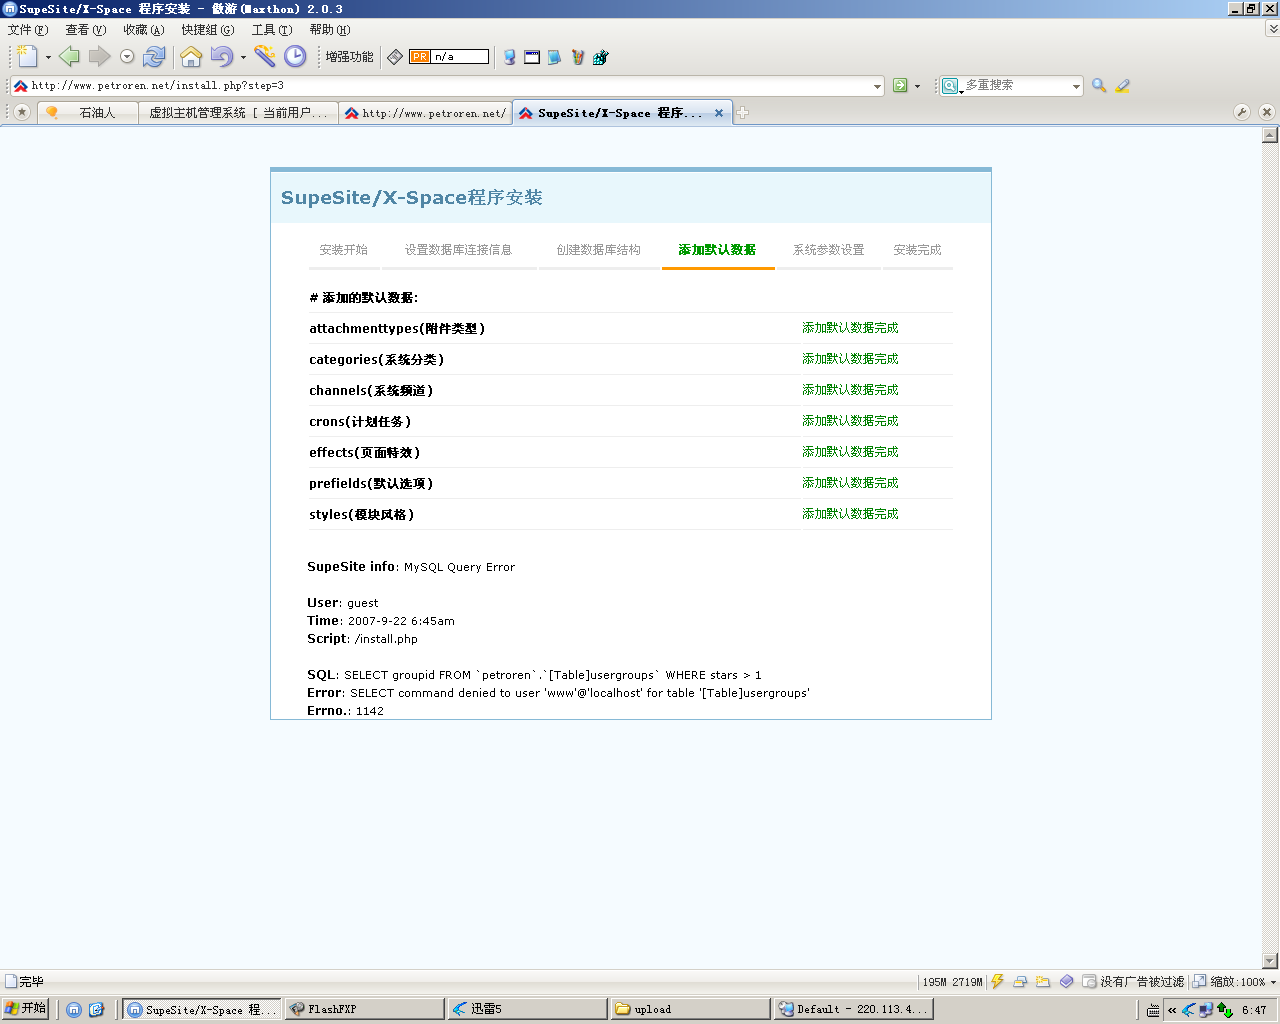This screenshot has height=1024, width=1280.
Task: Open the New page dropdown arrow
Action: pos(48,57)
